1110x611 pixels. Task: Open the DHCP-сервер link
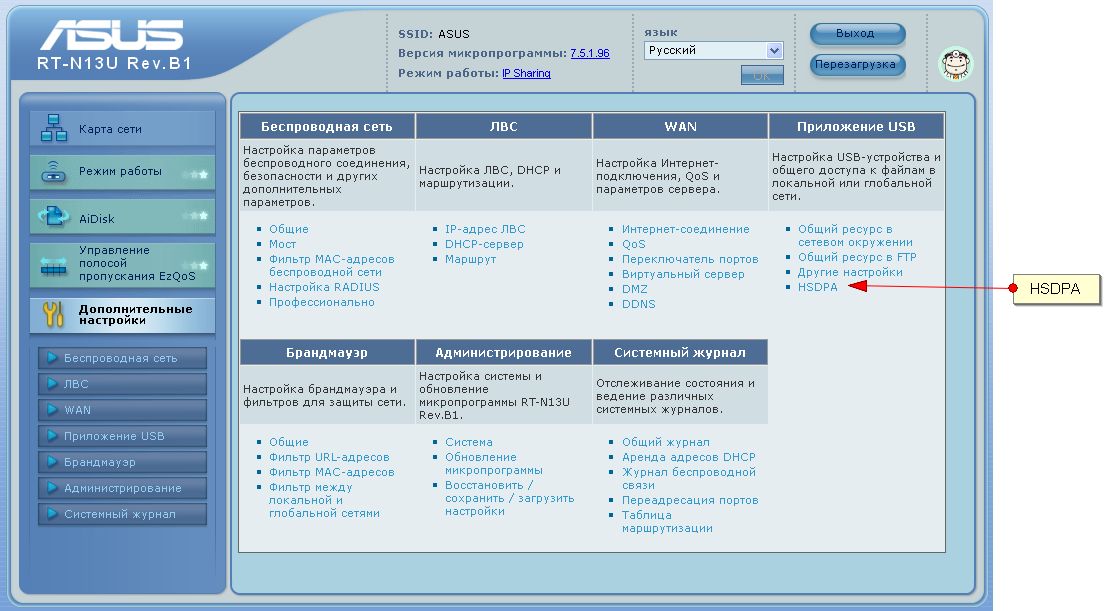(x=484, y=244)
